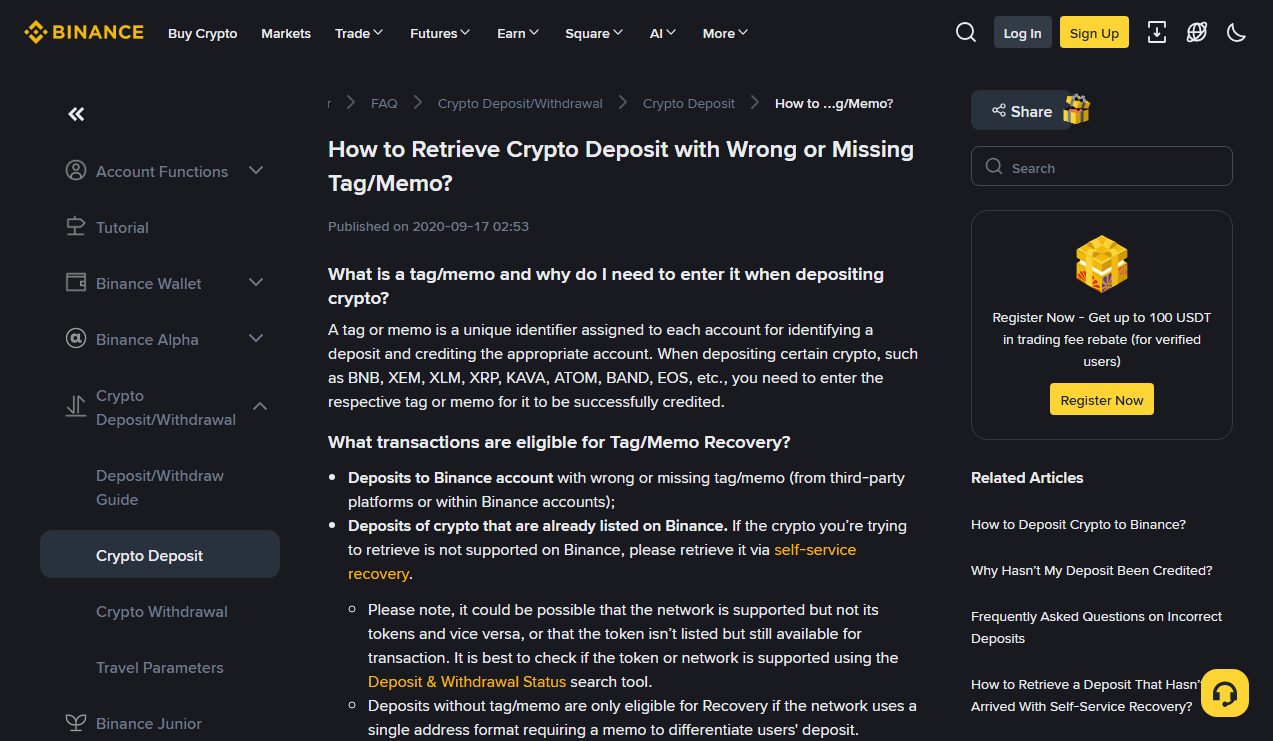The height and width of the screenshot is (741, 1273).
Task: Click the article title heading
Action: (621, 166)
